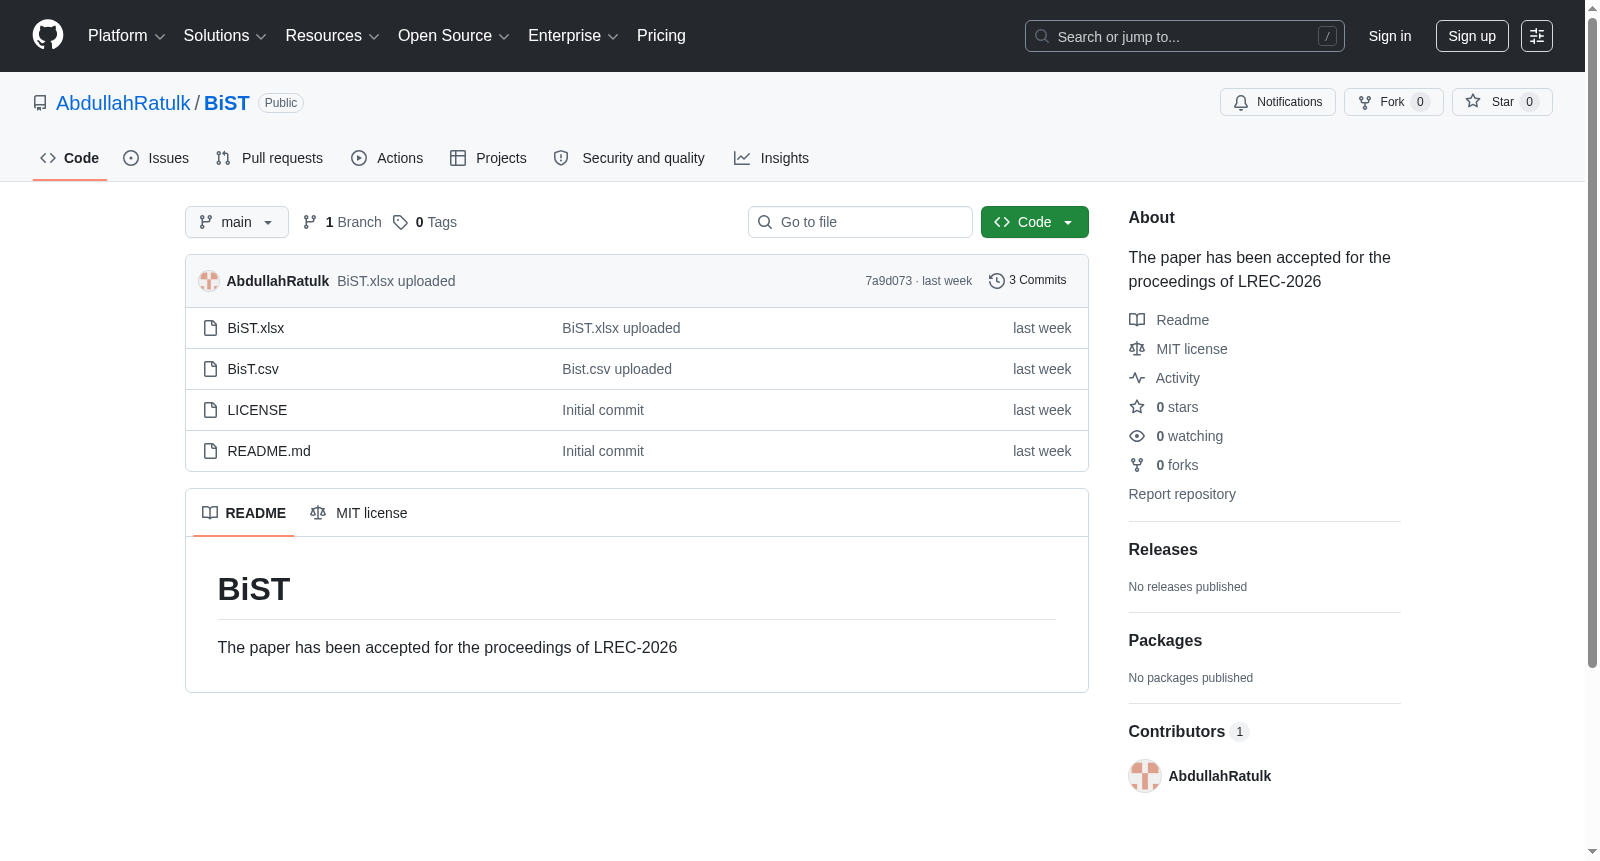Open the Insights tab

pyautogui.click(x=771, y=158)
